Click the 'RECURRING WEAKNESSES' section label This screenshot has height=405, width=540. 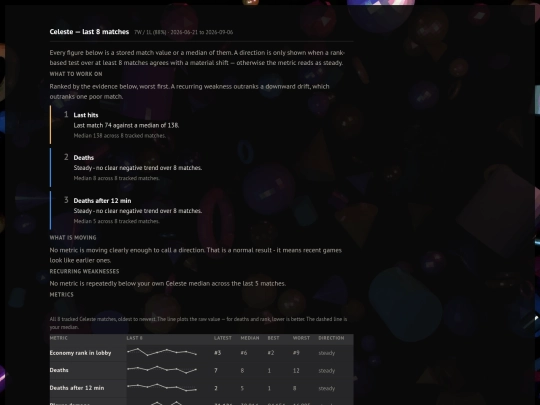pos(84,271)
